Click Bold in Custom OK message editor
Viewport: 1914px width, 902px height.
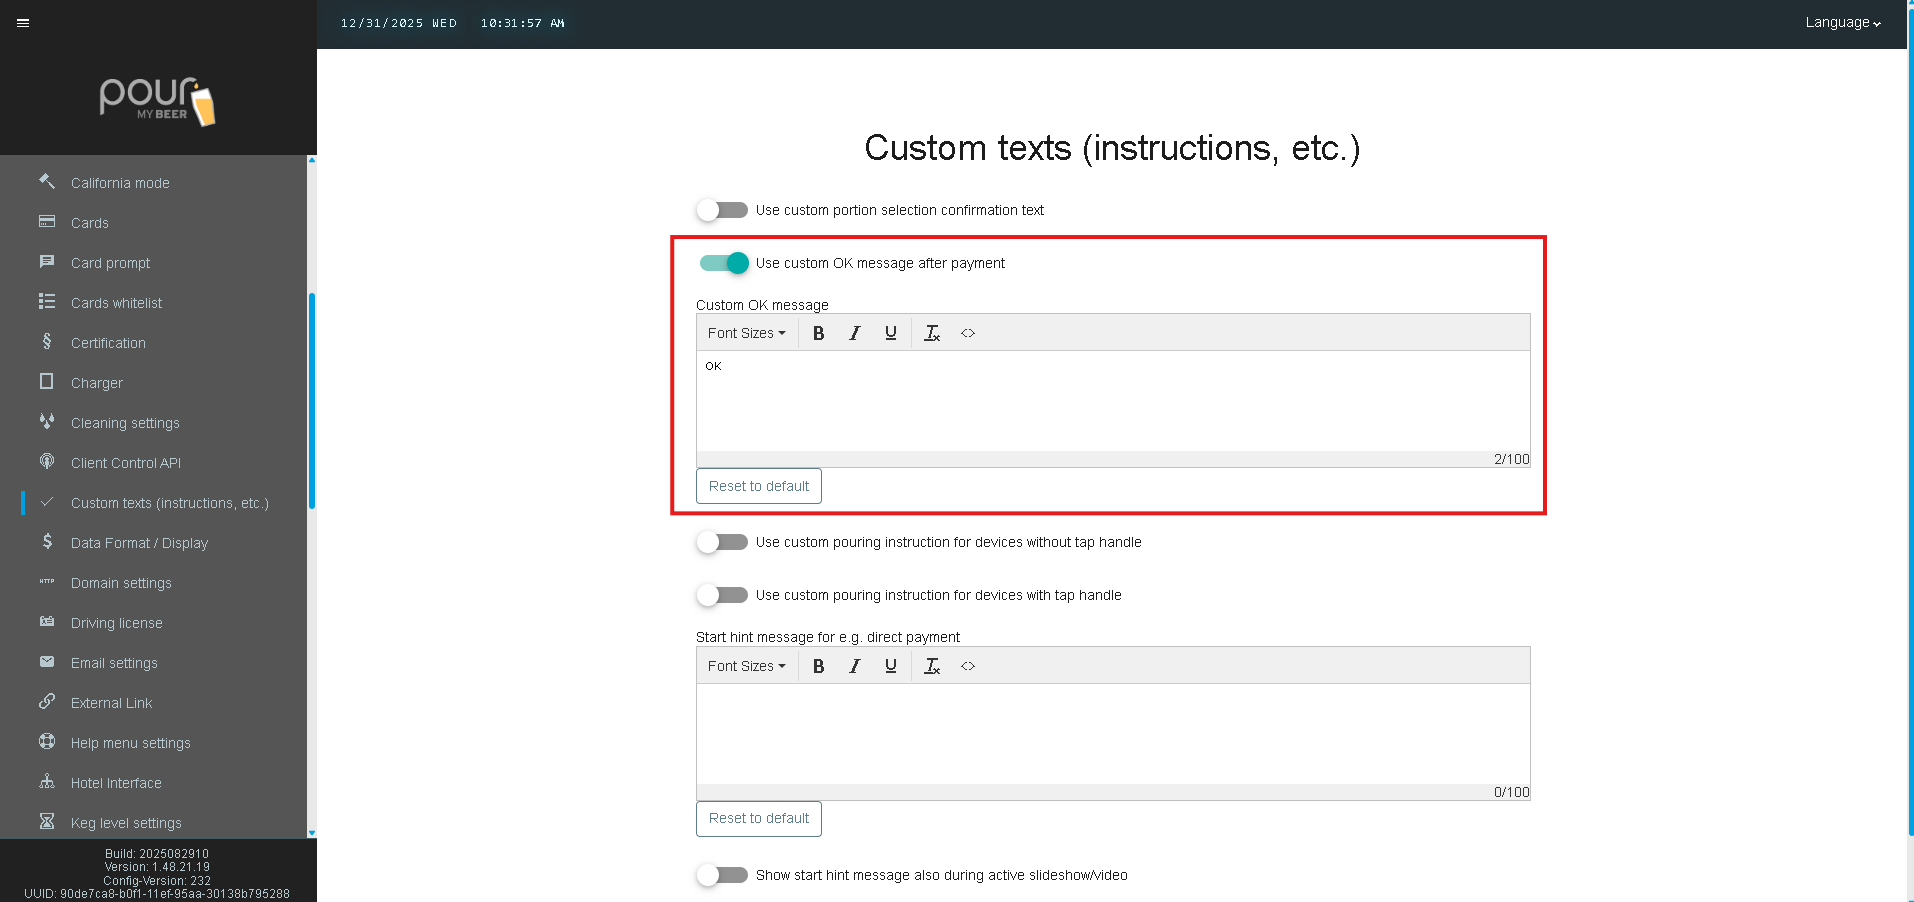click(818, 333)
